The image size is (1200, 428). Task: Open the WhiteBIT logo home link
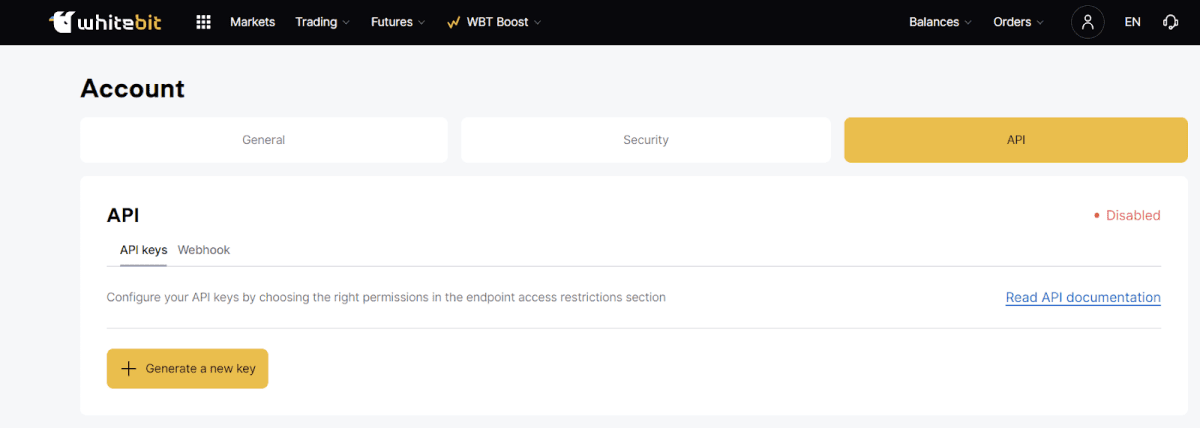(105, 22)
